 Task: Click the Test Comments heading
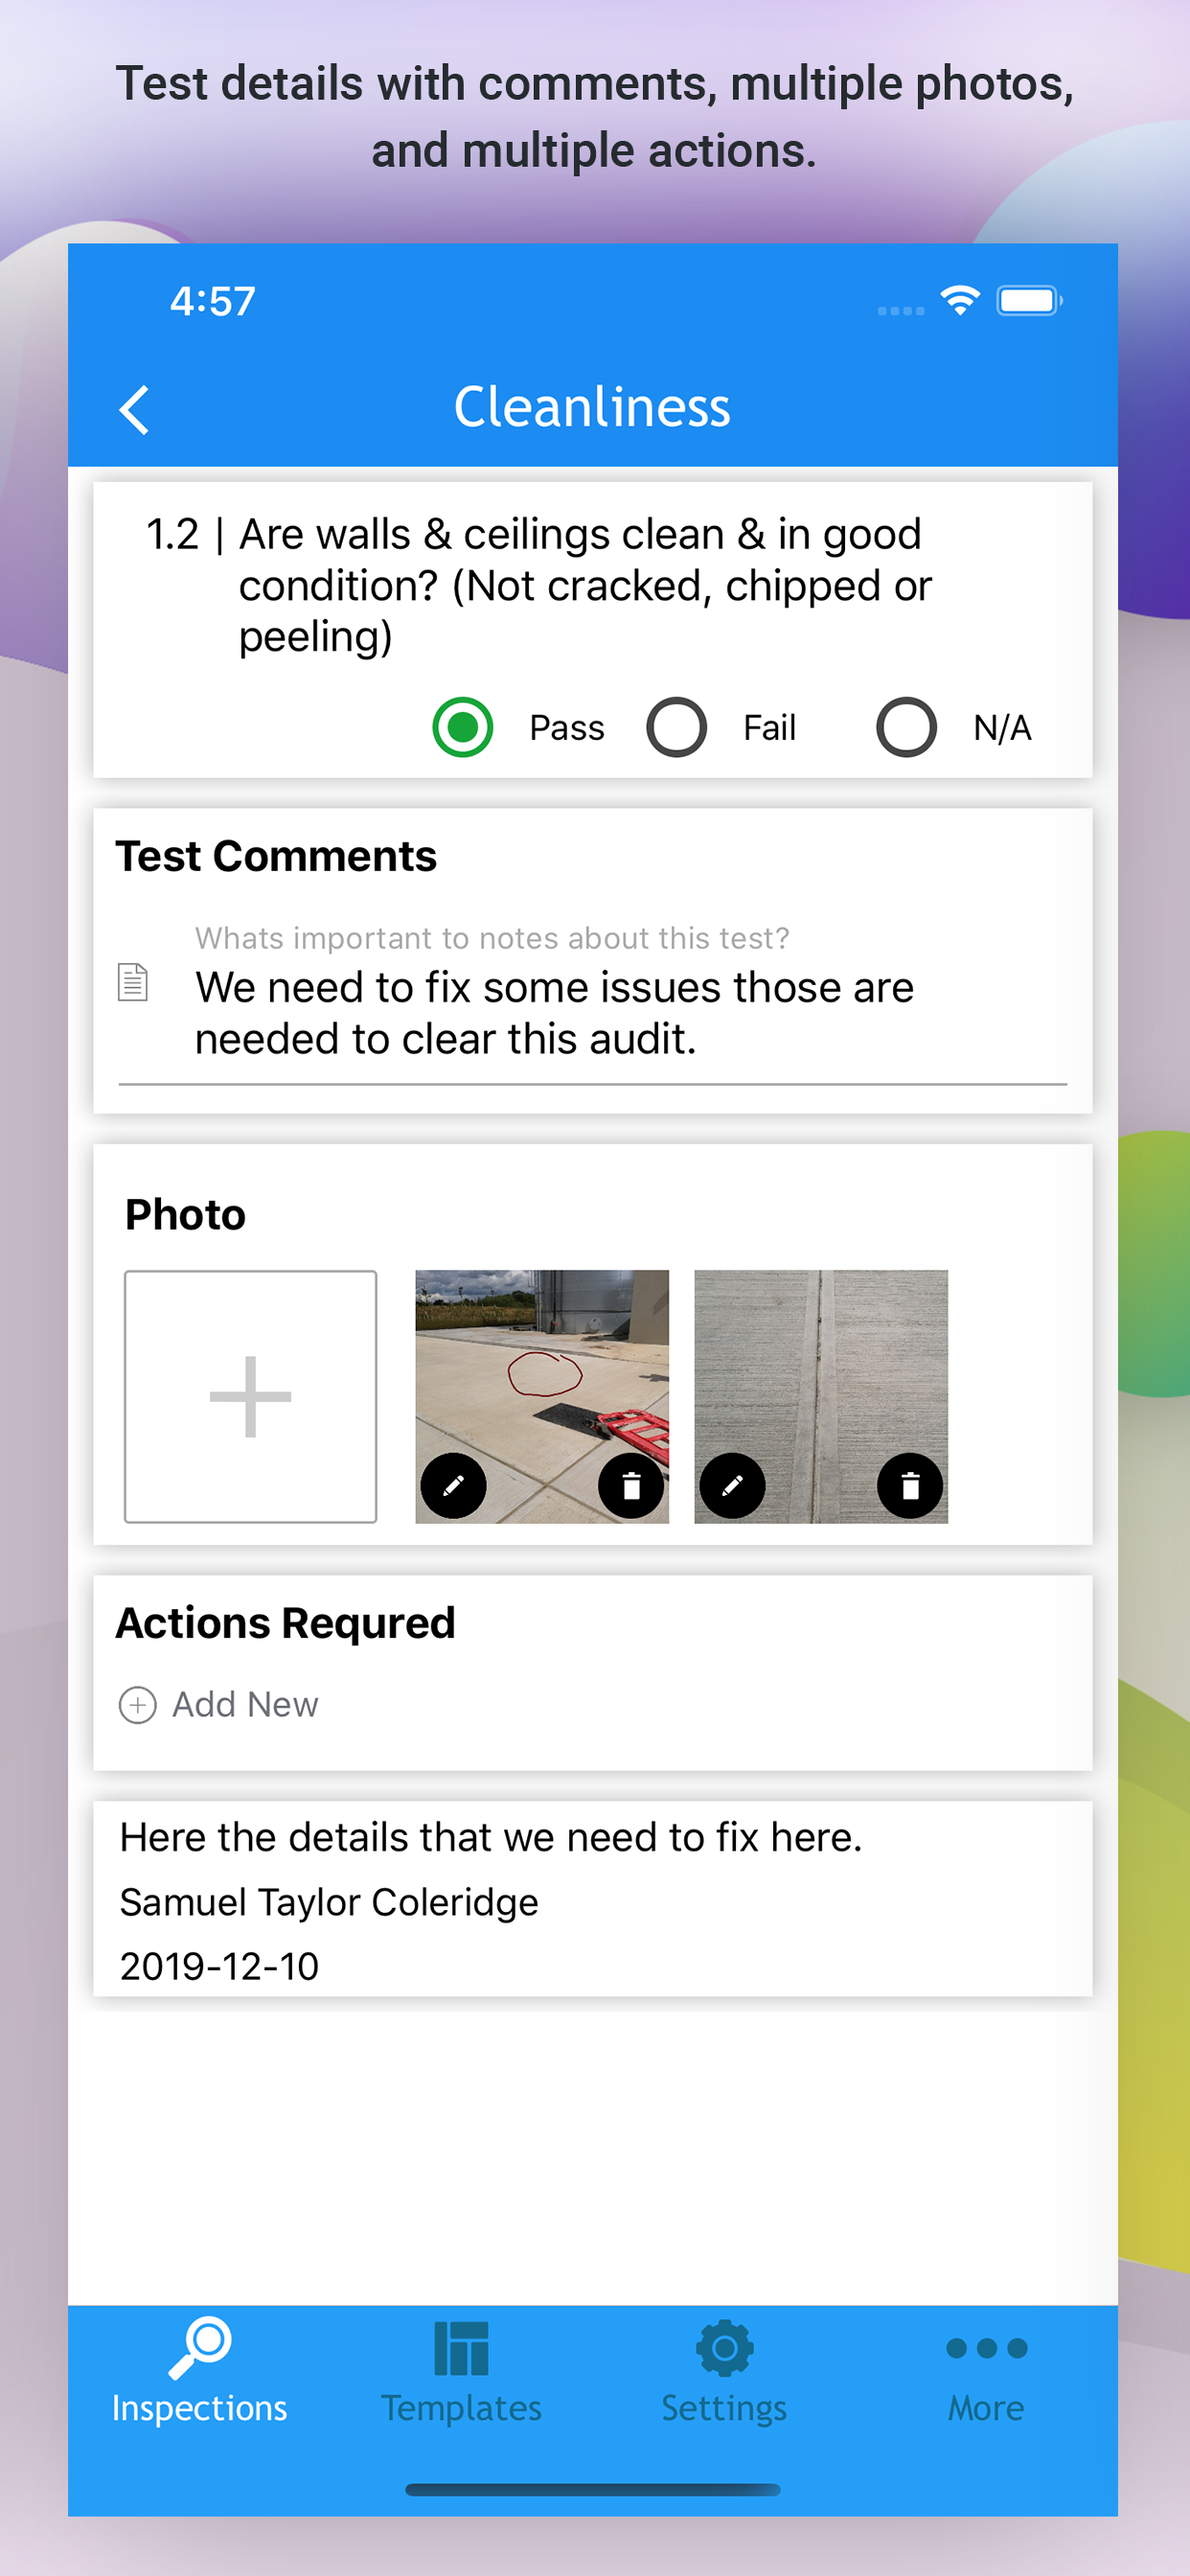(x=276, y=856)
